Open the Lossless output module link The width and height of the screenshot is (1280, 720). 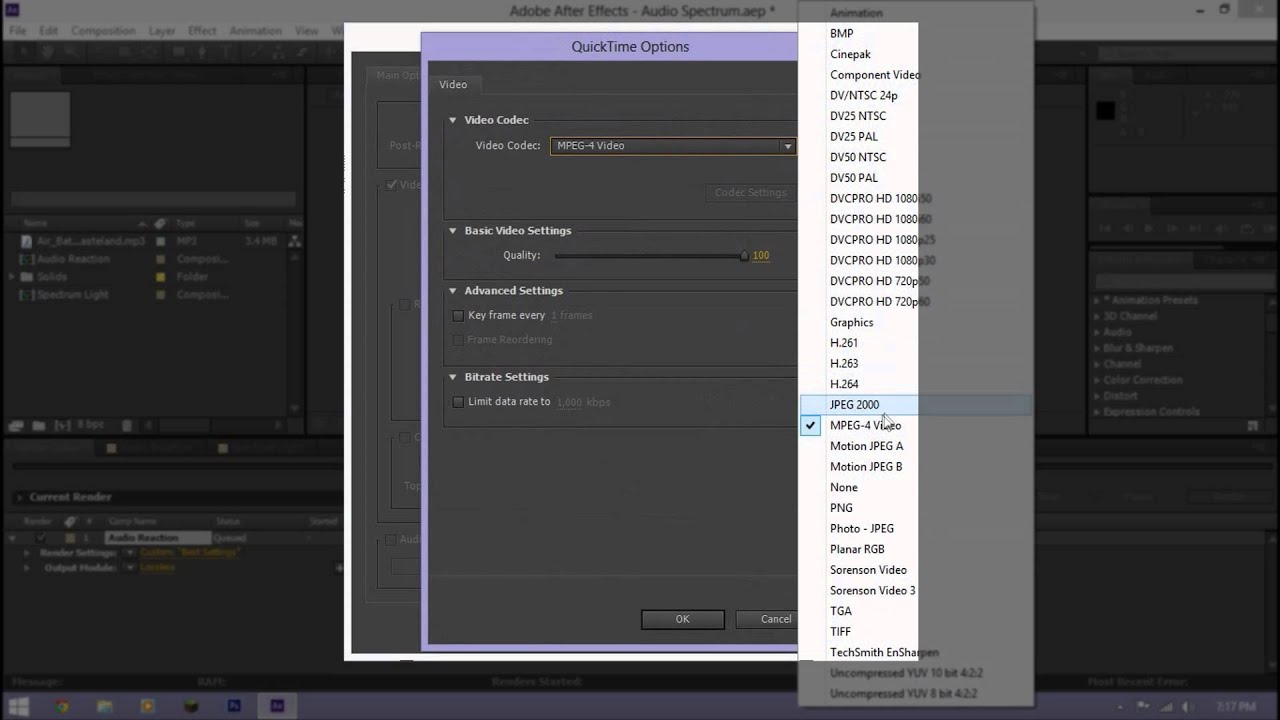click(x=156, y=567)
